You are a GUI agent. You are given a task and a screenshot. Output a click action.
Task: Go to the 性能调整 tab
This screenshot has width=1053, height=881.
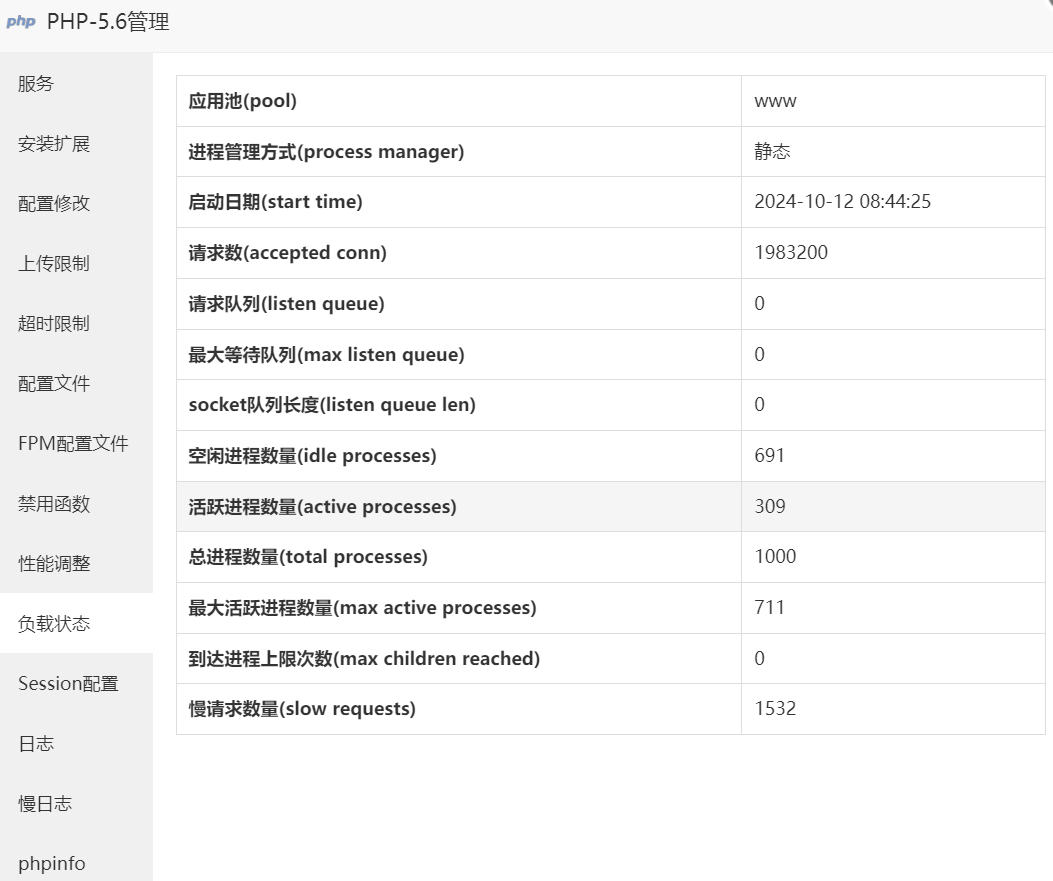pos(76,563)
